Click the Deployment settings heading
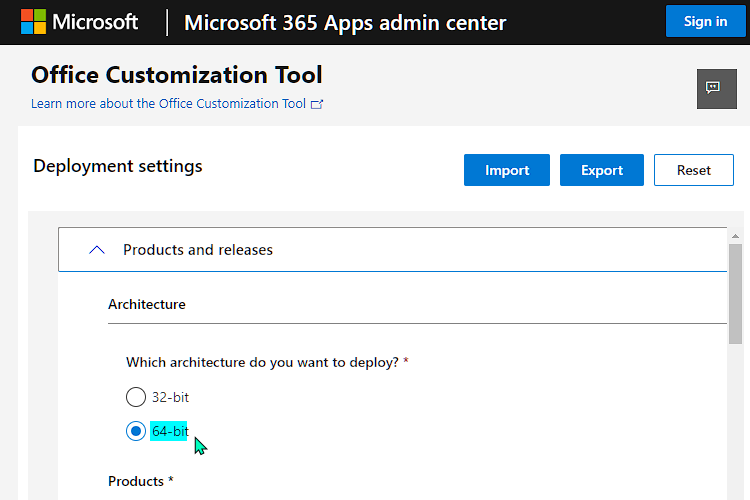This screenshot has height=500, width=750. (x=118, y=166)
